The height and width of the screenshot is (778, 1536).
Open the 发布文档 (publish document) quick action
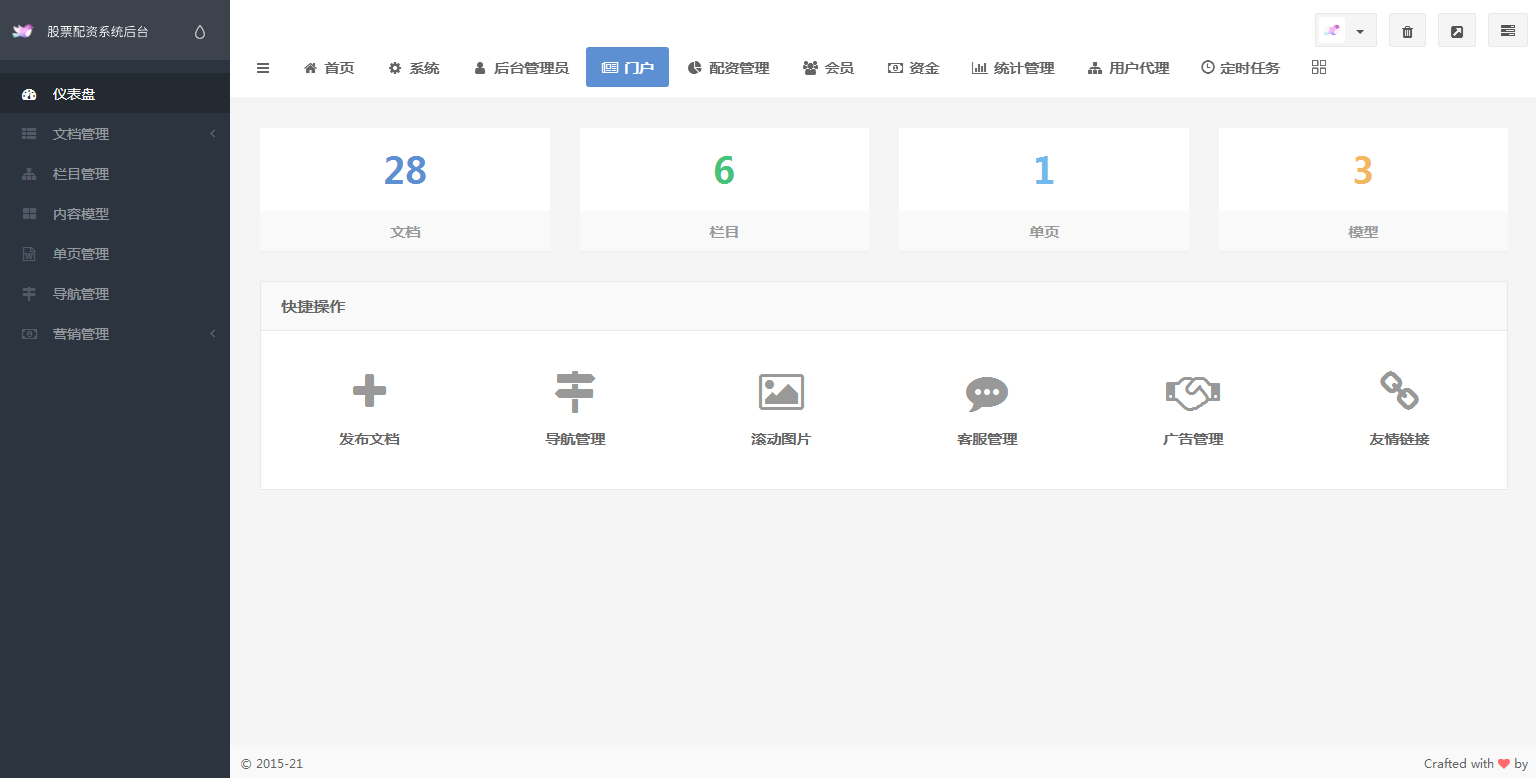[x=369, y=405]
